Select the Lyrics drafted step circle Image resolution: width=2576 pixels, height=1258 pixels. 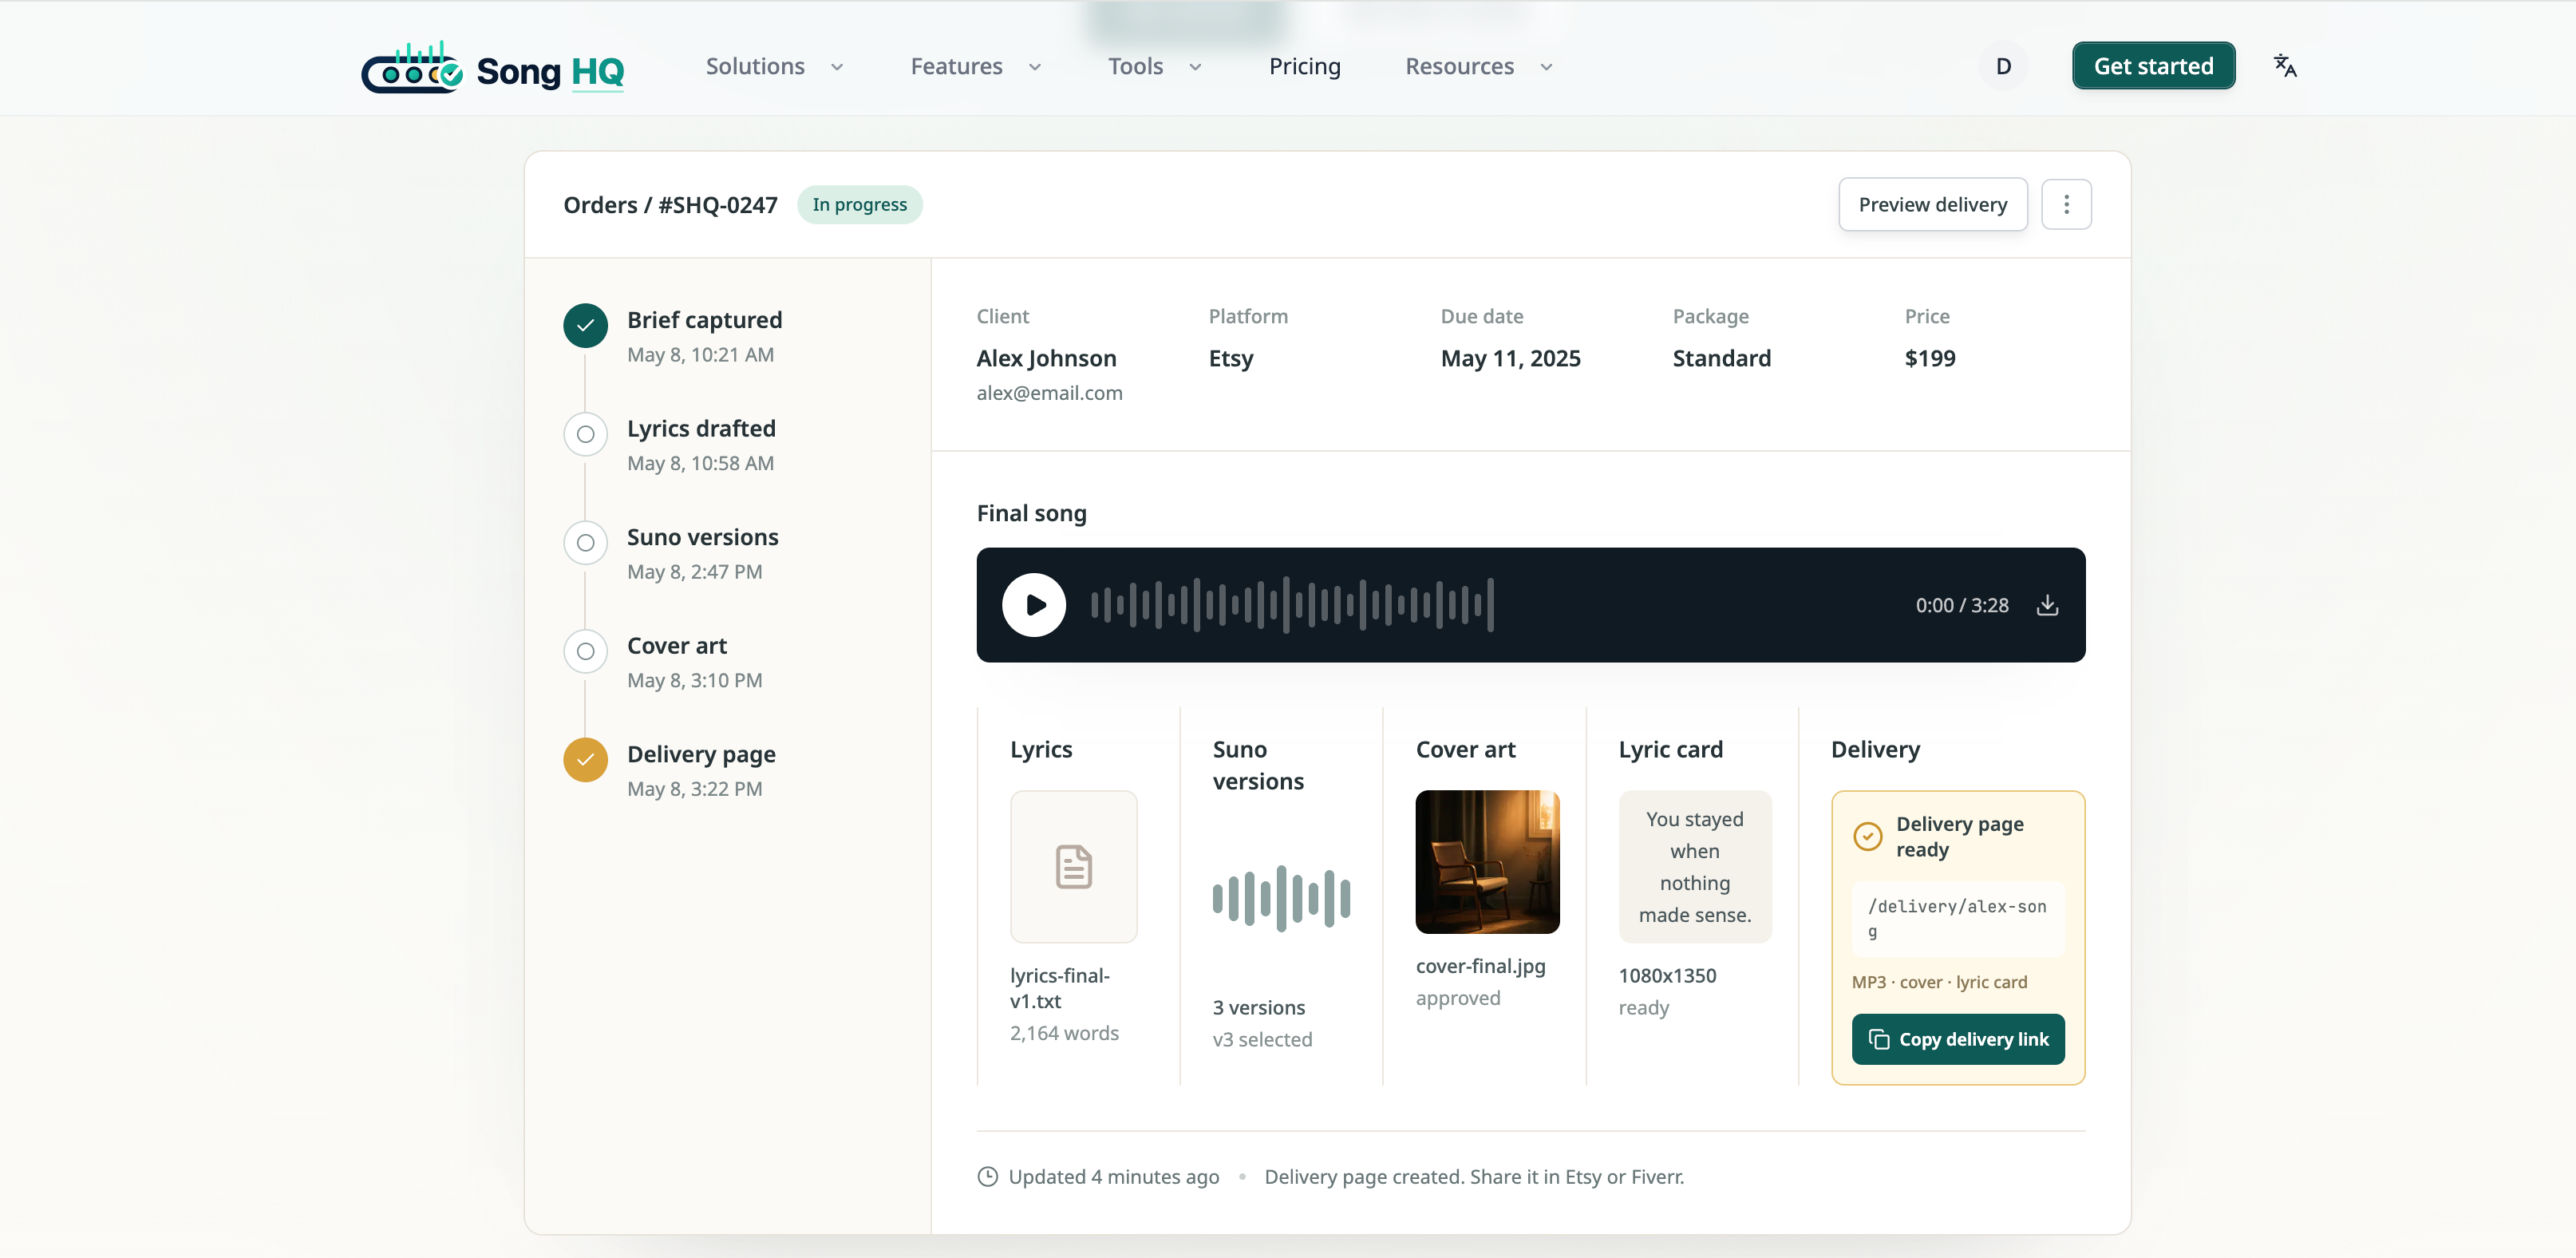pos(585,434)
